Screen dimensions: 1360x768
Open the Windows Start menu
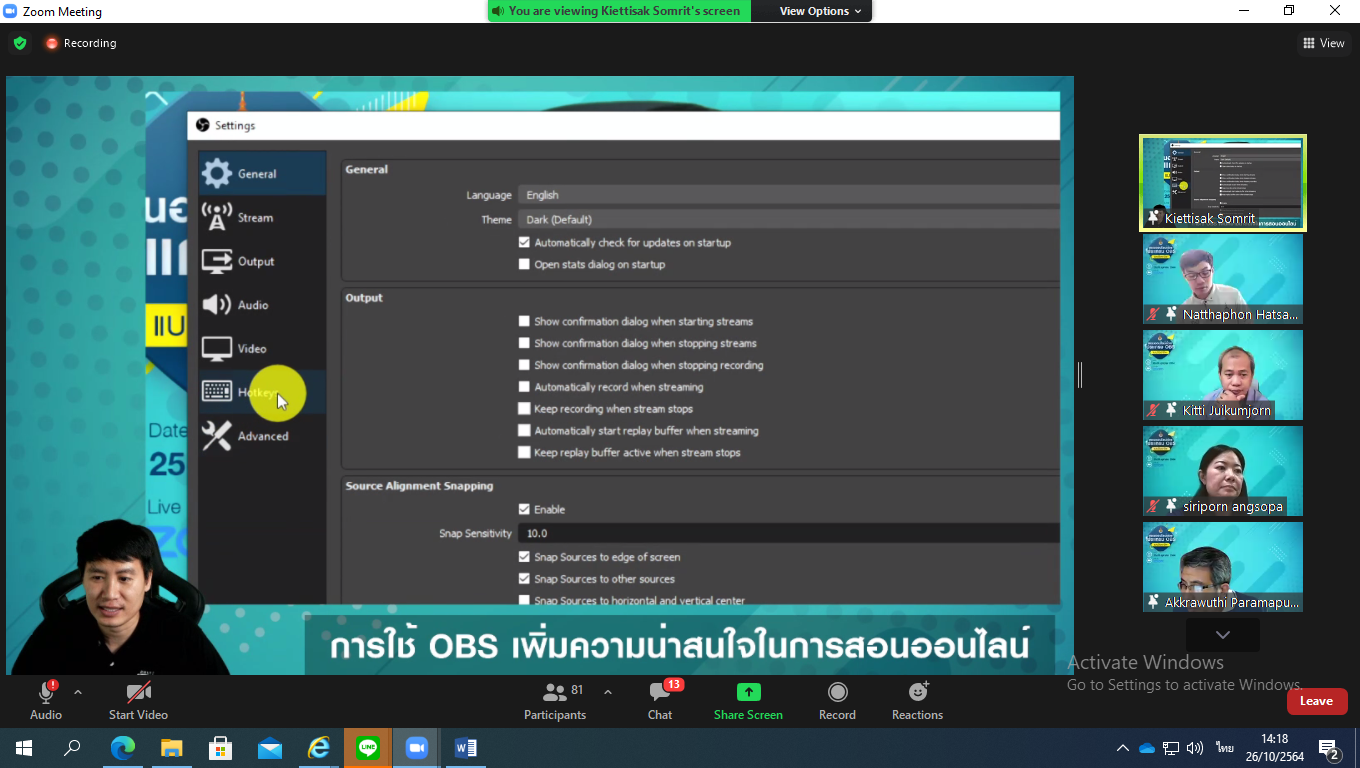click(24, 748)
